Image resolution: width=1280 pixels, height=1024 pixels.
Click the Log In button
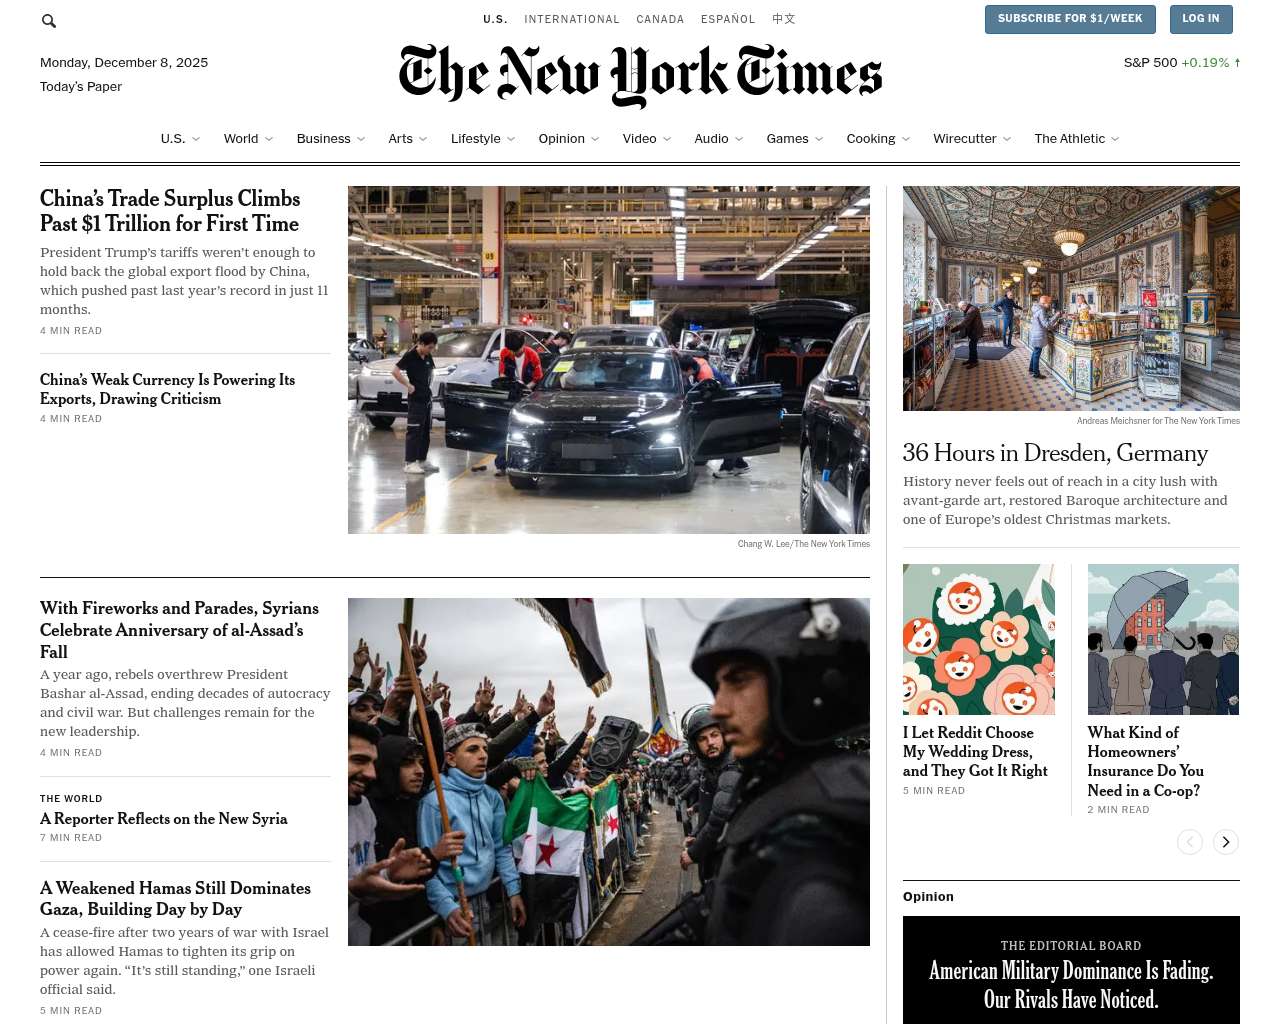pos(1201,19)
